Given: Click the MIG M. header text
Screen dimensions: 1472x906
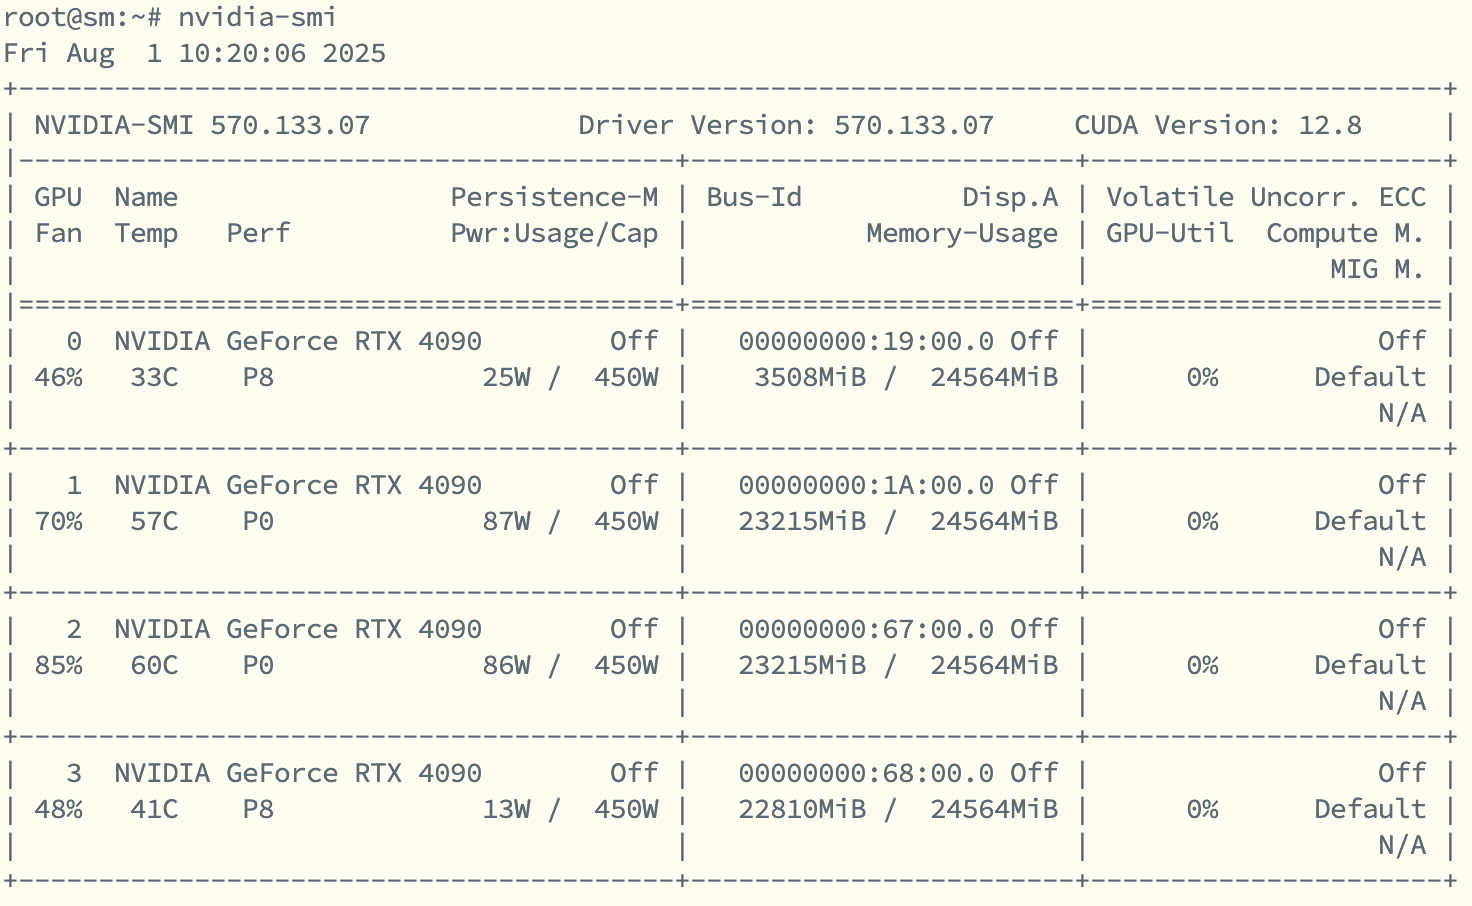Looking at the screenshot, I should coord(1376,269).
